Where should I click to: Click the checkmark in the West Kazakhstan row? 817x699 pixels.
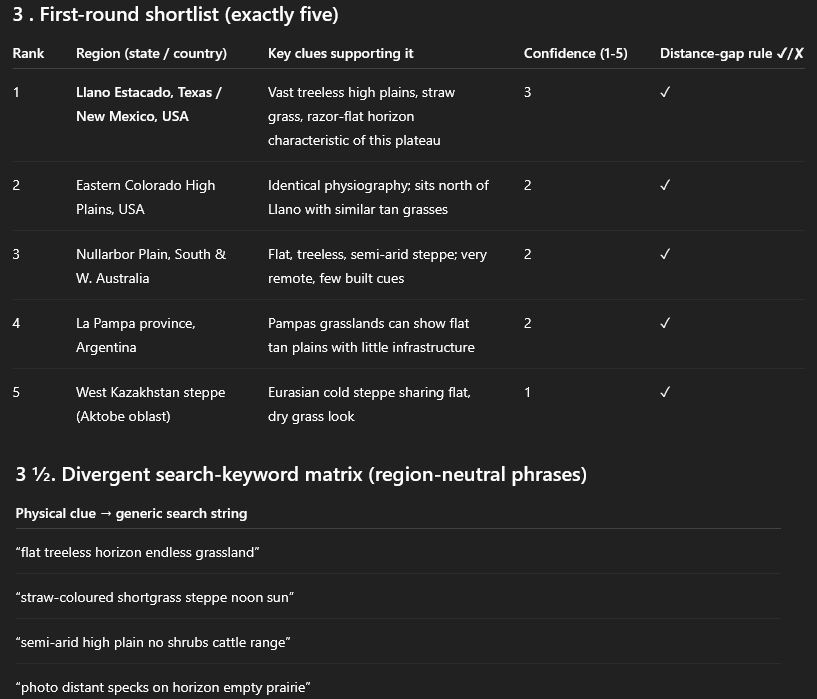(665, 392)
